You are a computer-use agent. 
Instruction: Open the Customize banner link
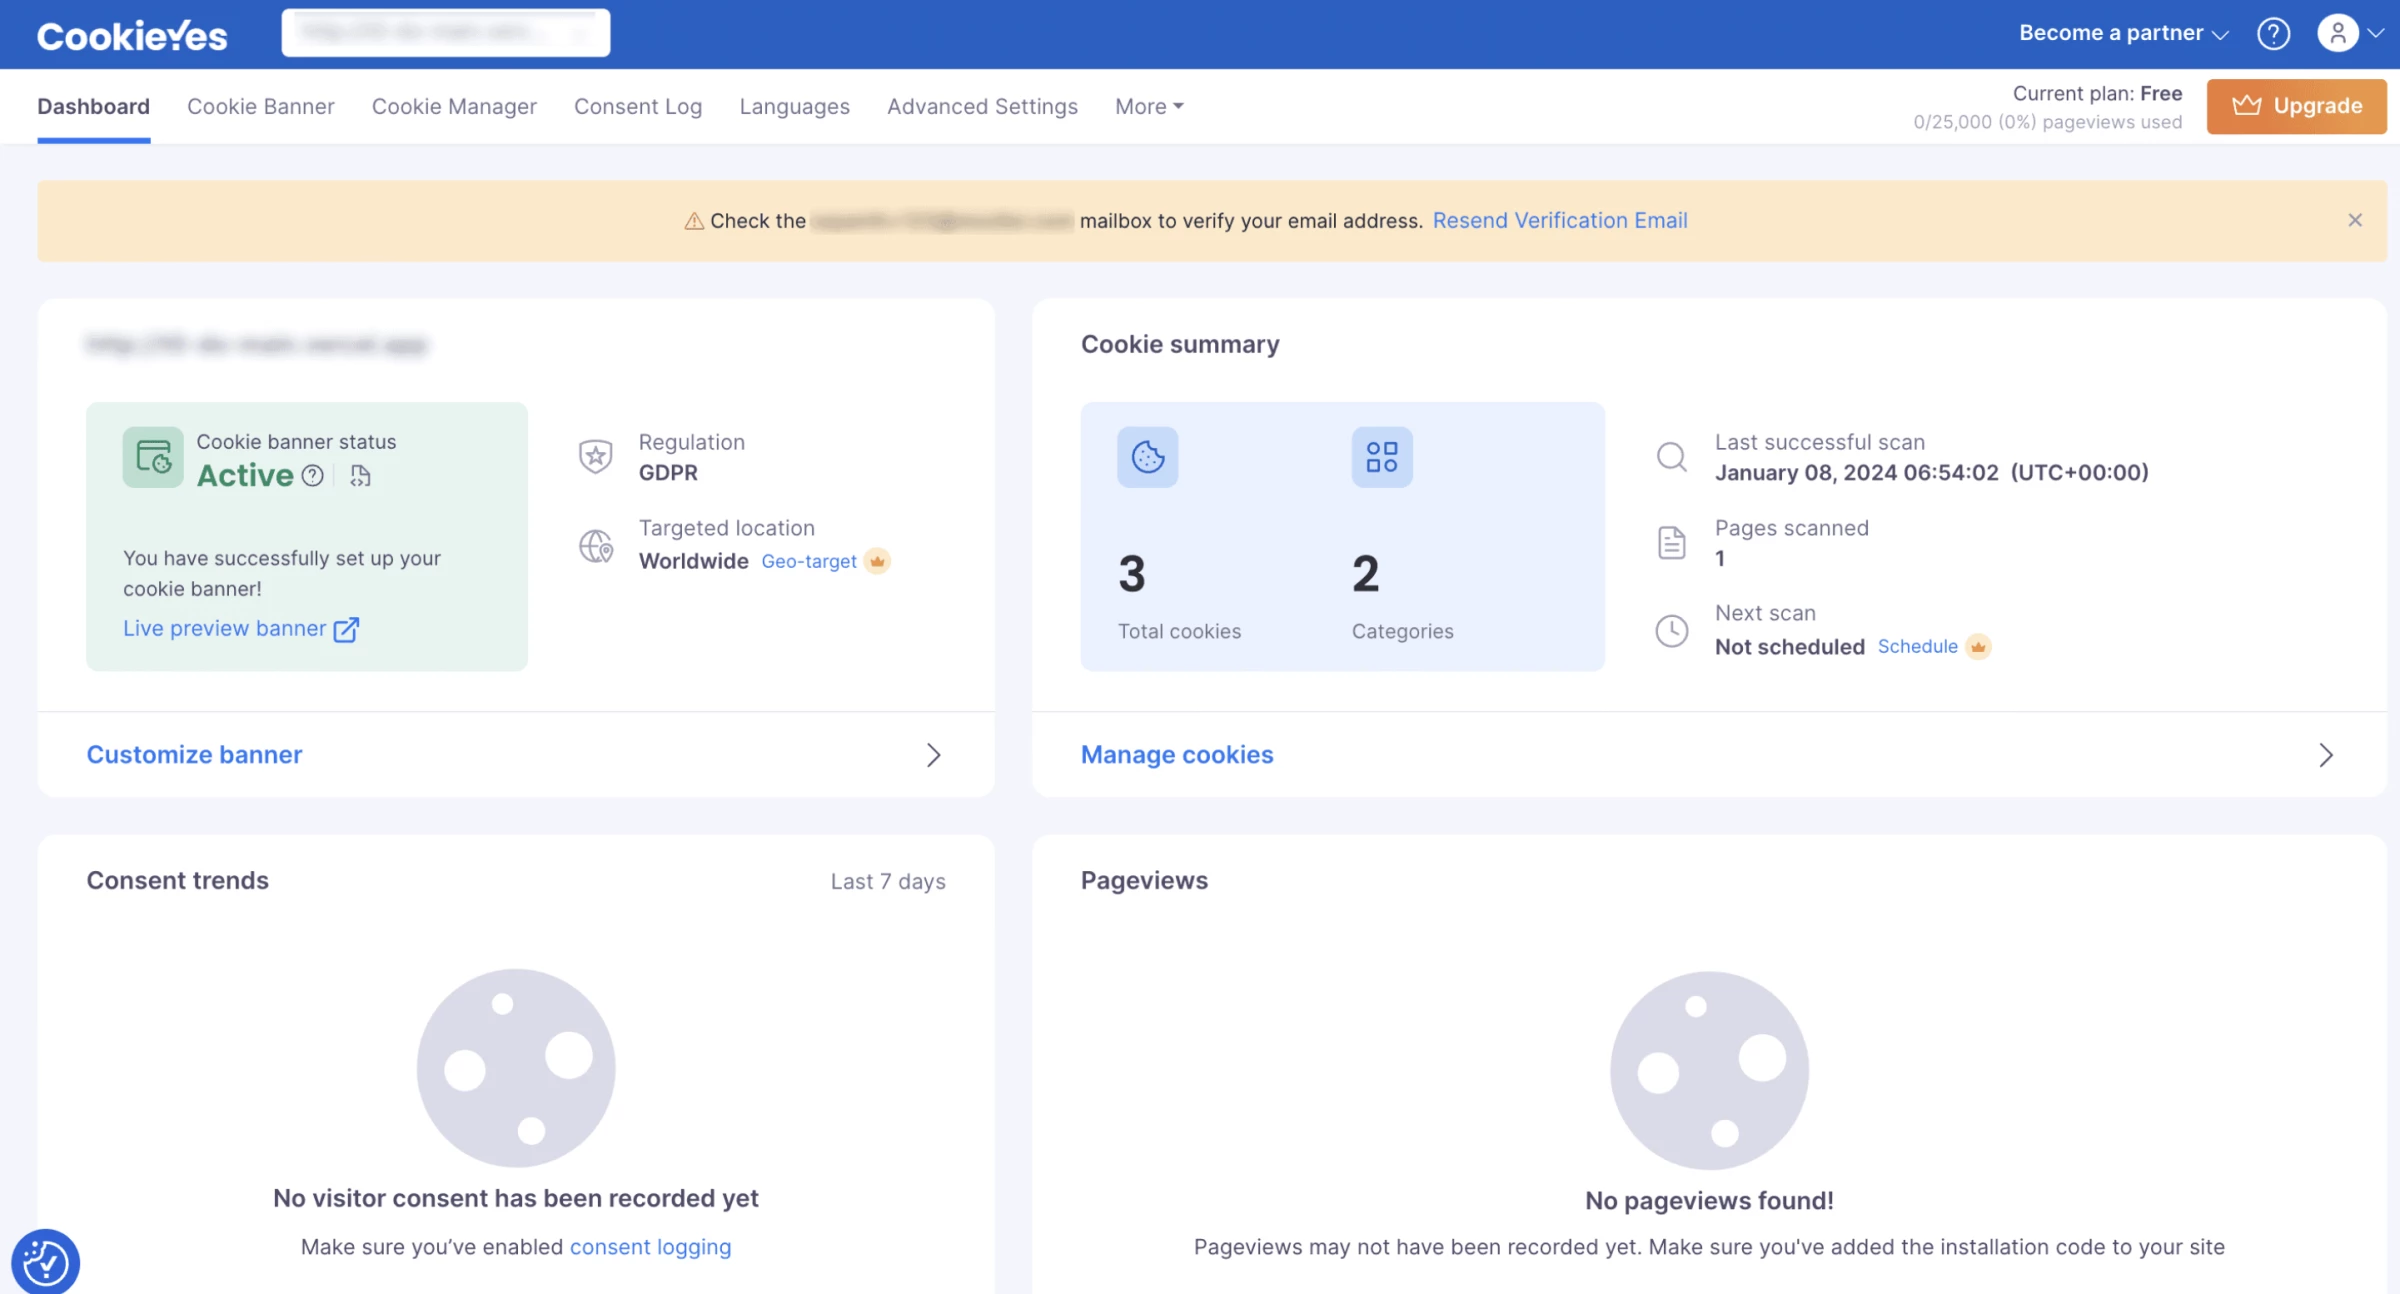point(194,754)
